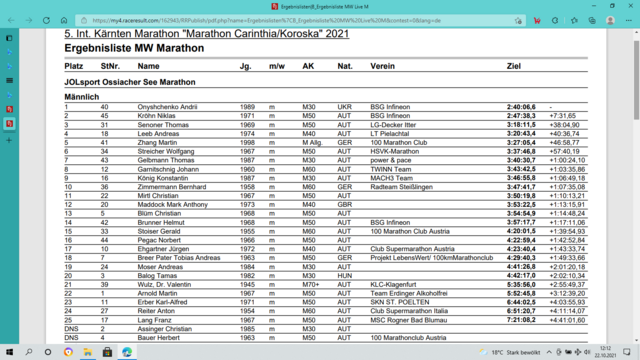This screenshot has width=640, height=360.
Task: Click the Ergebnisliste MW Marathon heading
Action: (134, 48)
